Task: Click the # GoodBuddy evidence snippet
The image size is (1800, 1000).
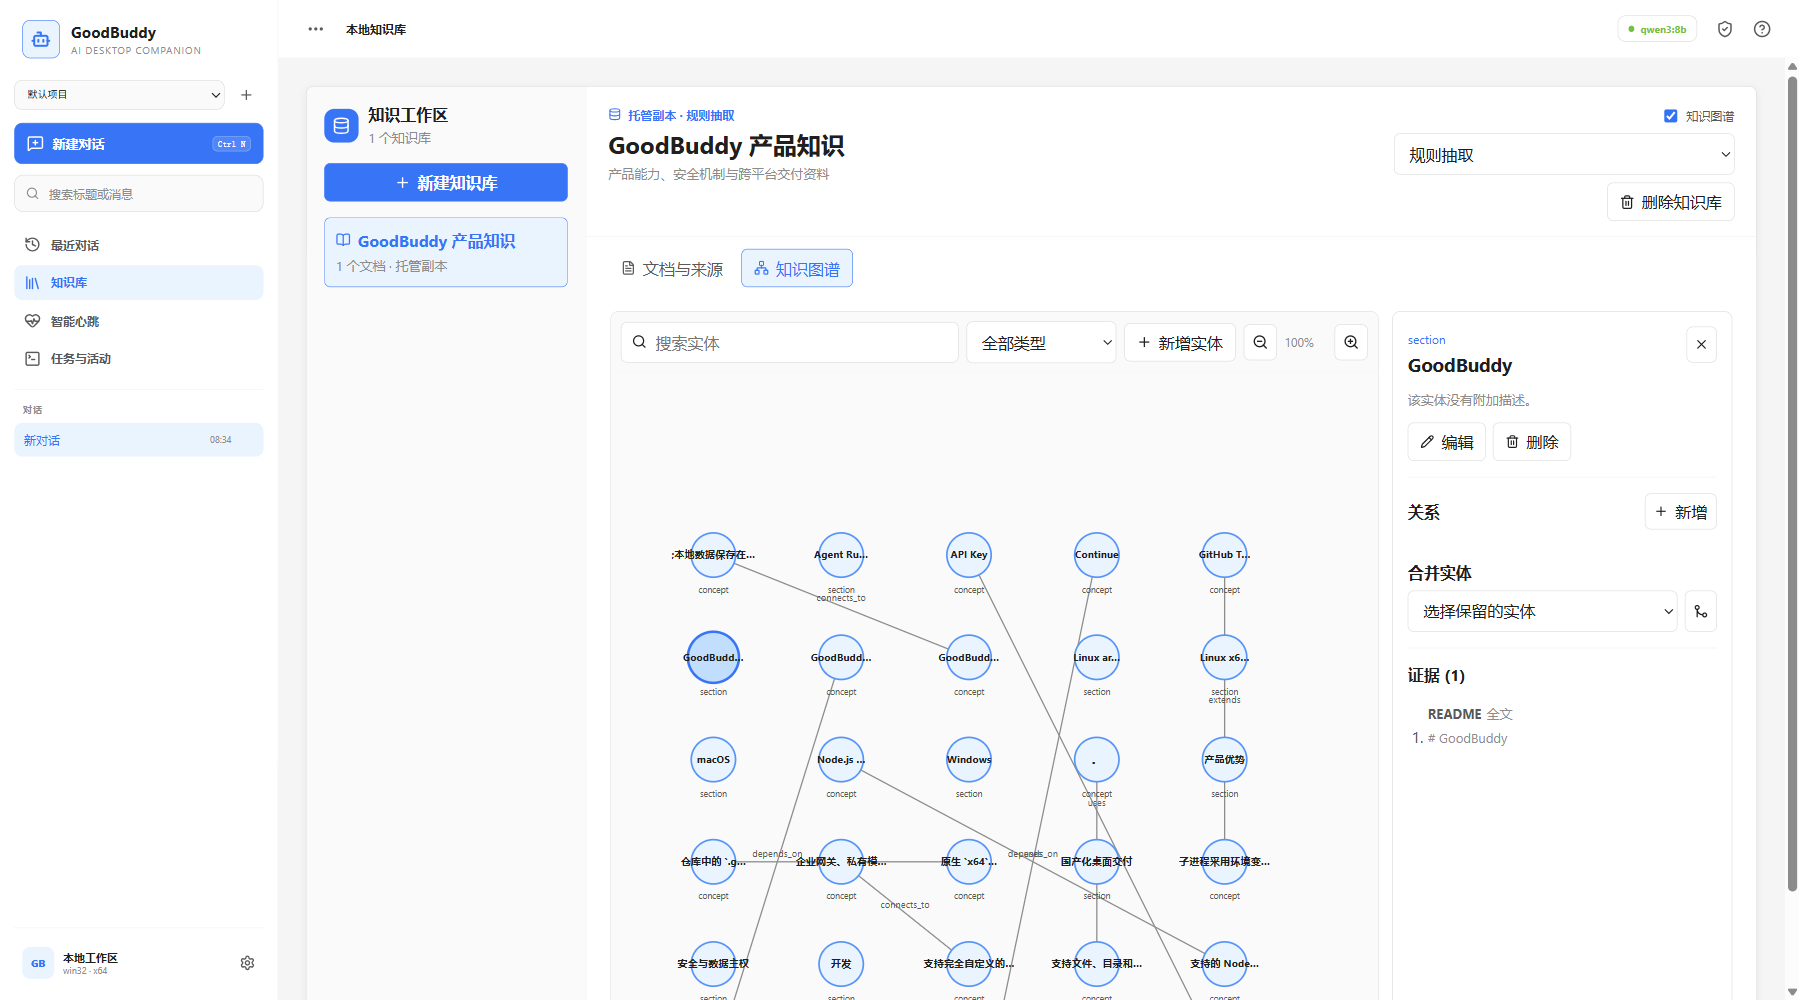Action: [1467, 738]
